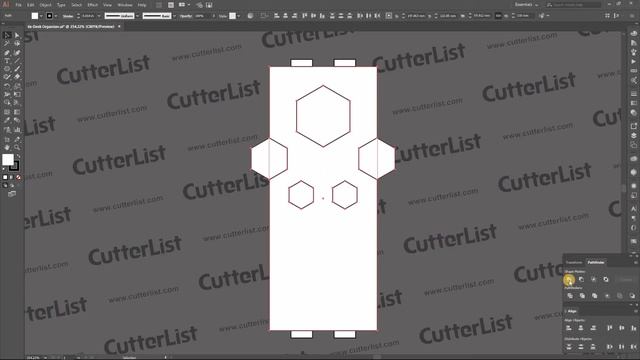Viewport: 640px width, 360px height.
Task: Click Vertical Align Bottom in Align panel
Action: click(x=633, y=328)
